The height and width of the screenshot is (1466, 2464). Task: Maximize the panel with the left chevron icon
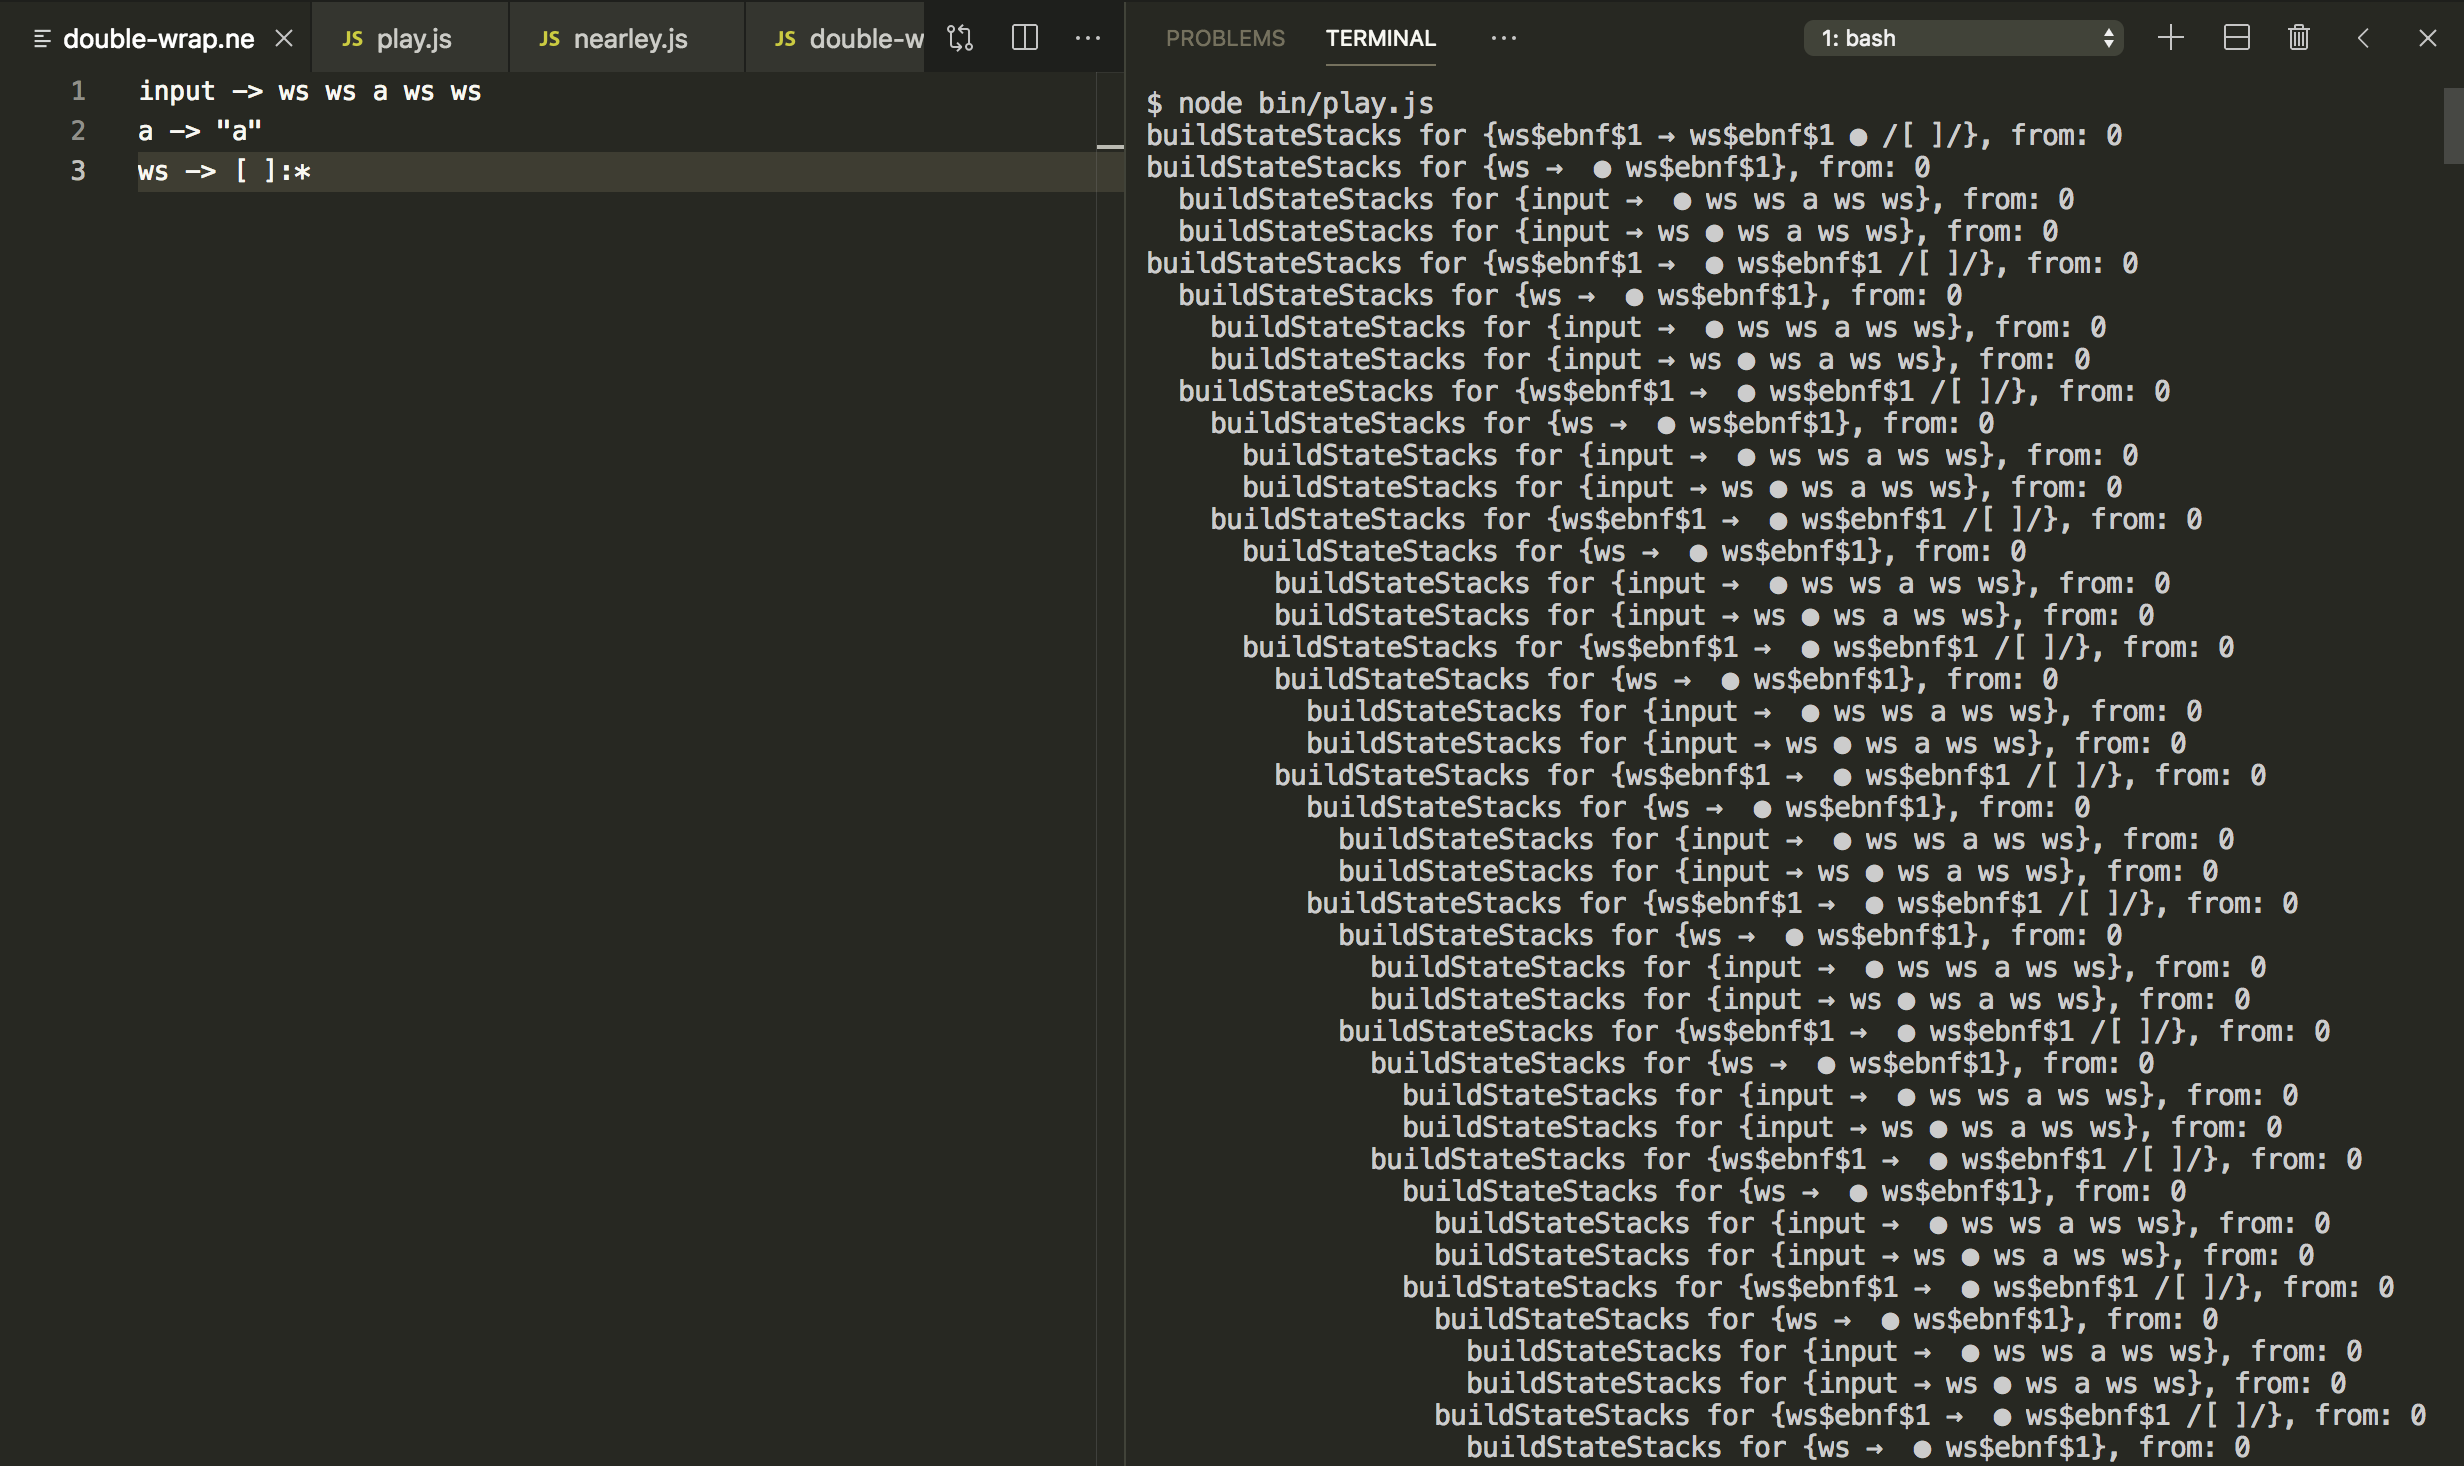point(2363,38)
